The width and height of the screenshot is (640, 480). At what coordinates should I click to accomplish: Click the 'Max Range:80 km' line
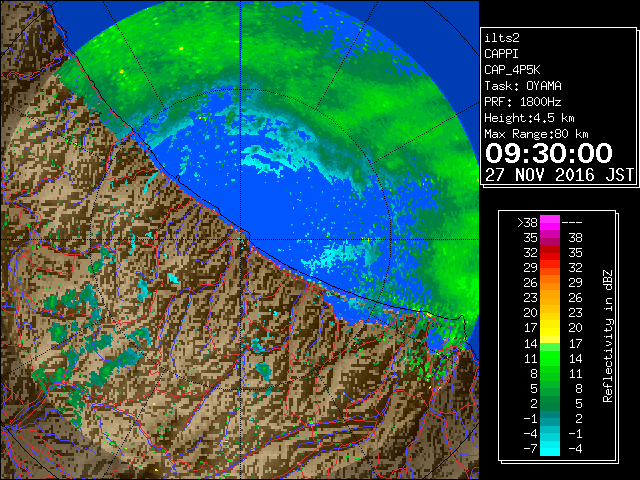[x=536, y=134]
